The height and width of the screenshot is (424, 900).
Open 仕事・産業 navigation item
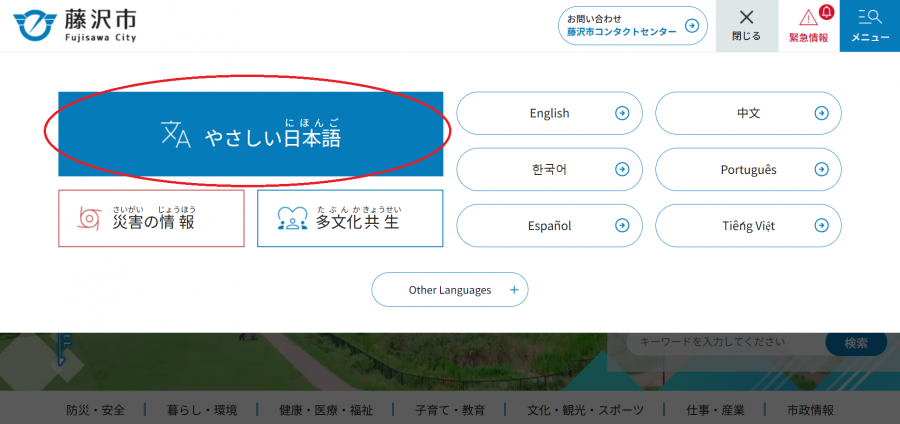tap(715, 410)
